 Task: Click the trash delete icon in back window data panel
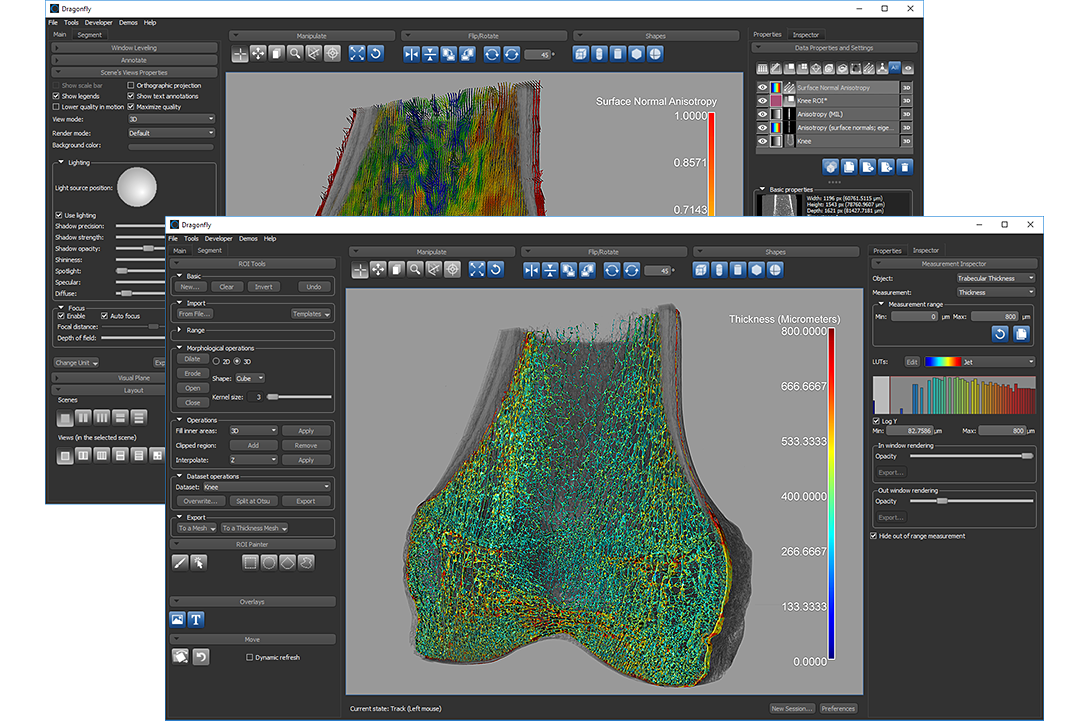click(x=904, y=167)
